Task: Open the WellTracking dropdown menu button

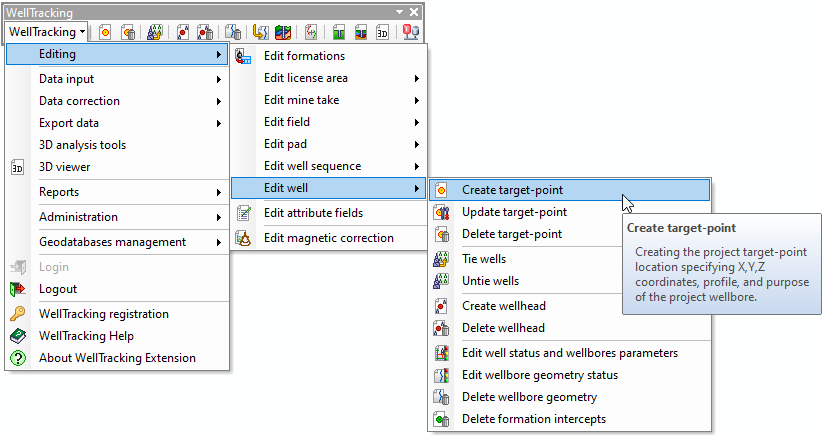Action: click(46, 32)
